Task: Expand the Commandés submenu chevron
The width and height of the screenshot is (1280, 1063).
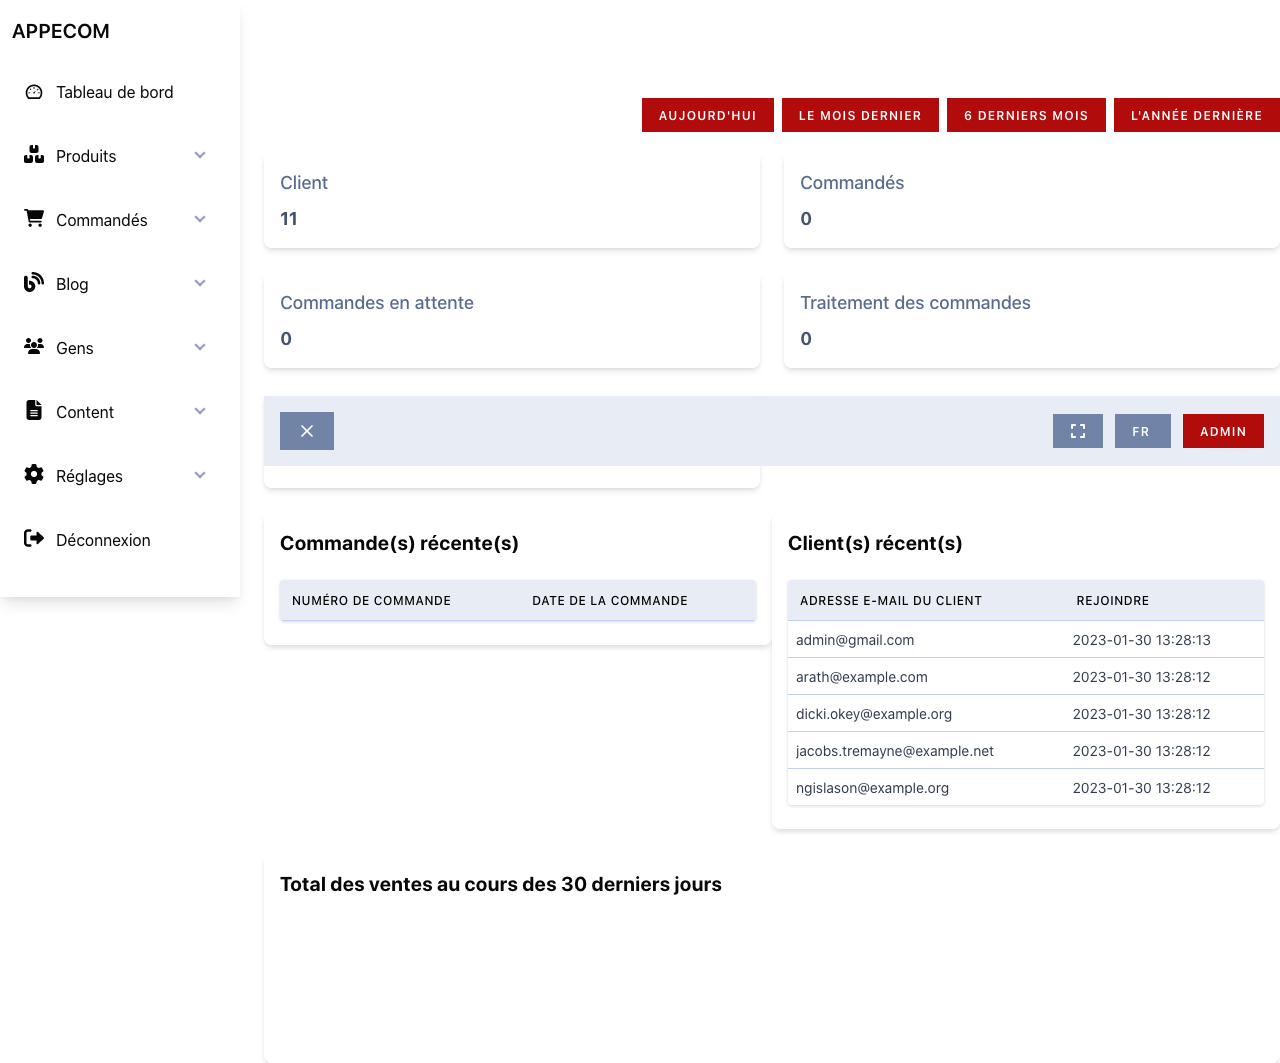Action: click(200, 219)
